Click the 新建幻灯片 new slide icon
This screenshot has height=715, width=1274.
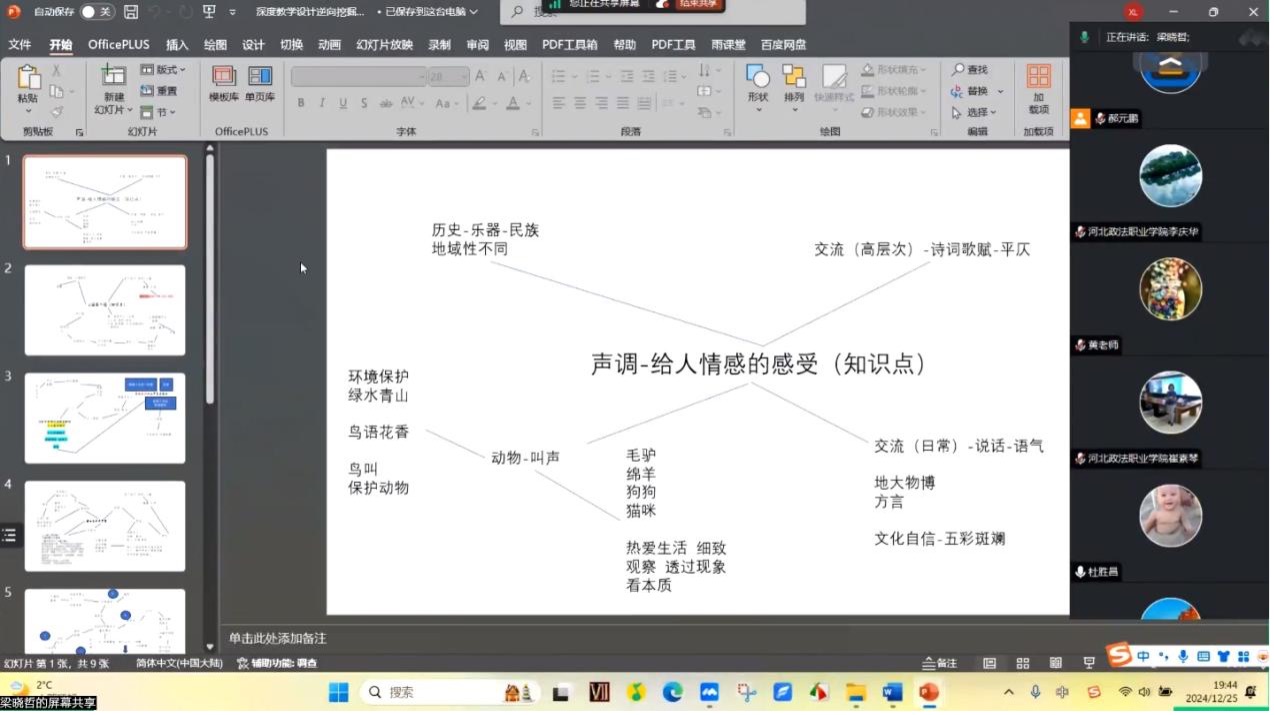[x=113, y=84]
